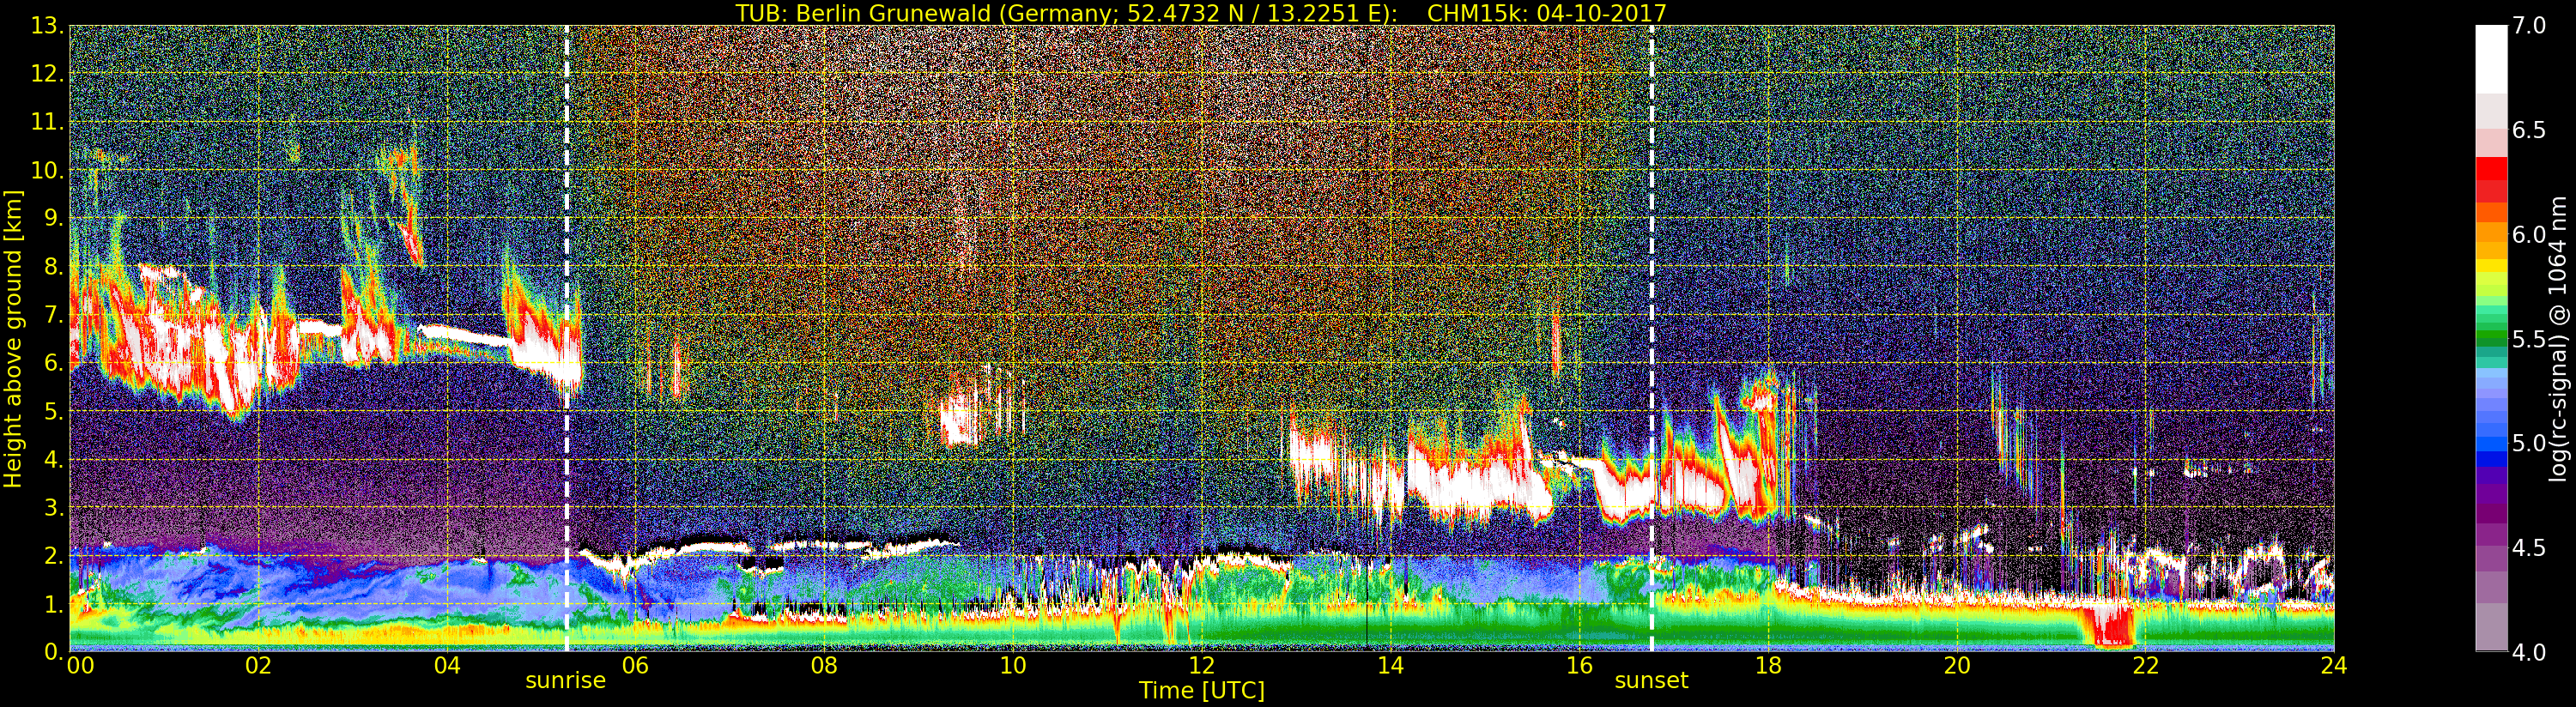Click the x-axis tick label '06'
This screenshot has width=2576, height=707.
[x=635, y=666]
